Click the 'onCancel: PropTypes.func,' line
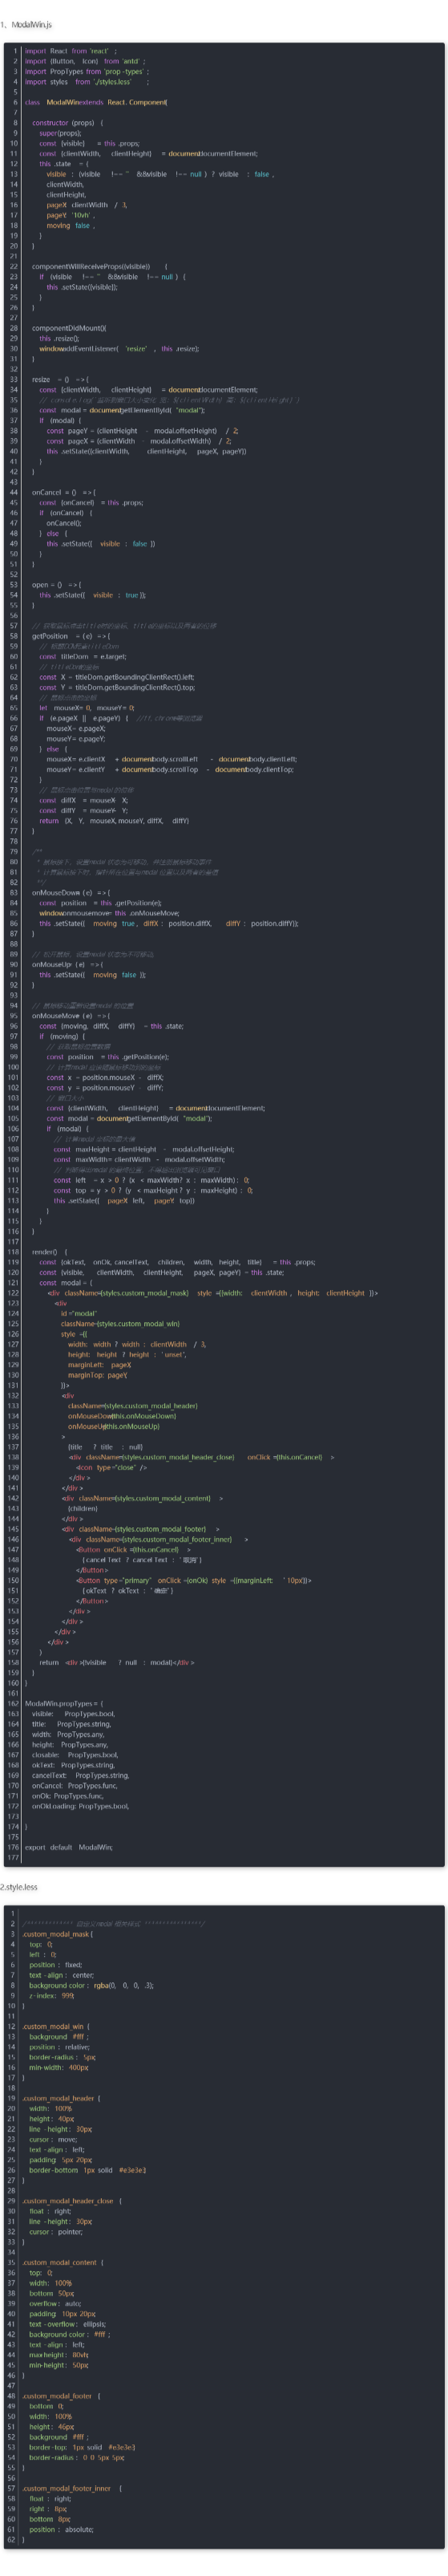Screen dimensions: 448x2576 coord(74,1785)
